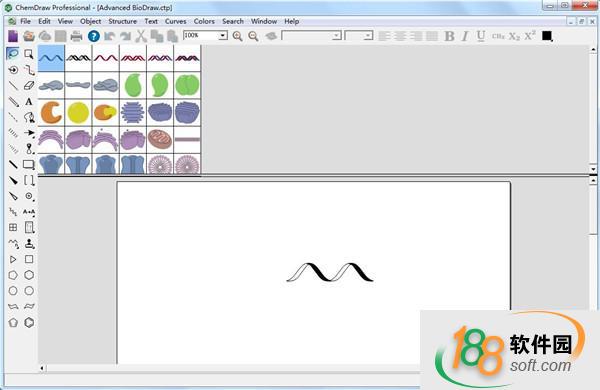Select the blue wave helix template

[x=51, y=58]
